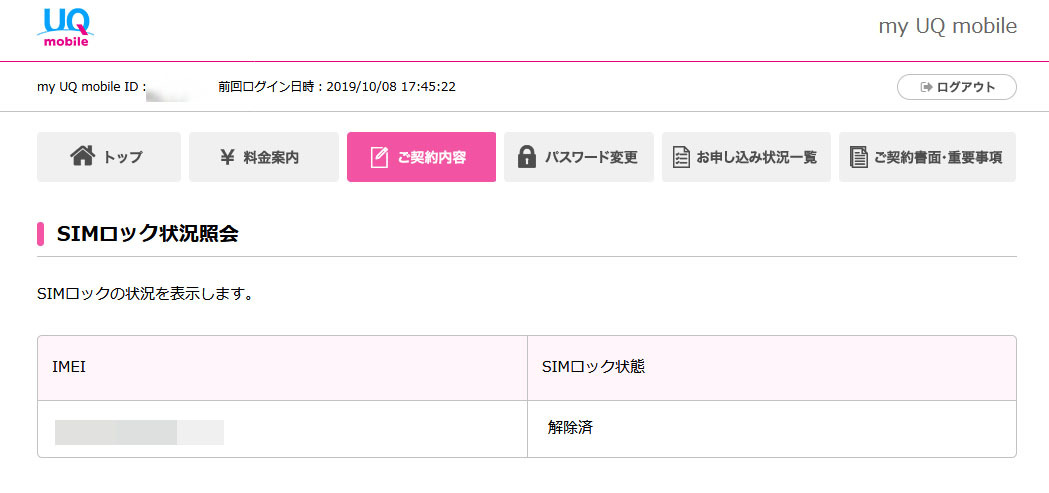Select the blurred IMEI number cell
This screenshot has width=1049, height=493.
pyautogui.click(x=139, y=432)
